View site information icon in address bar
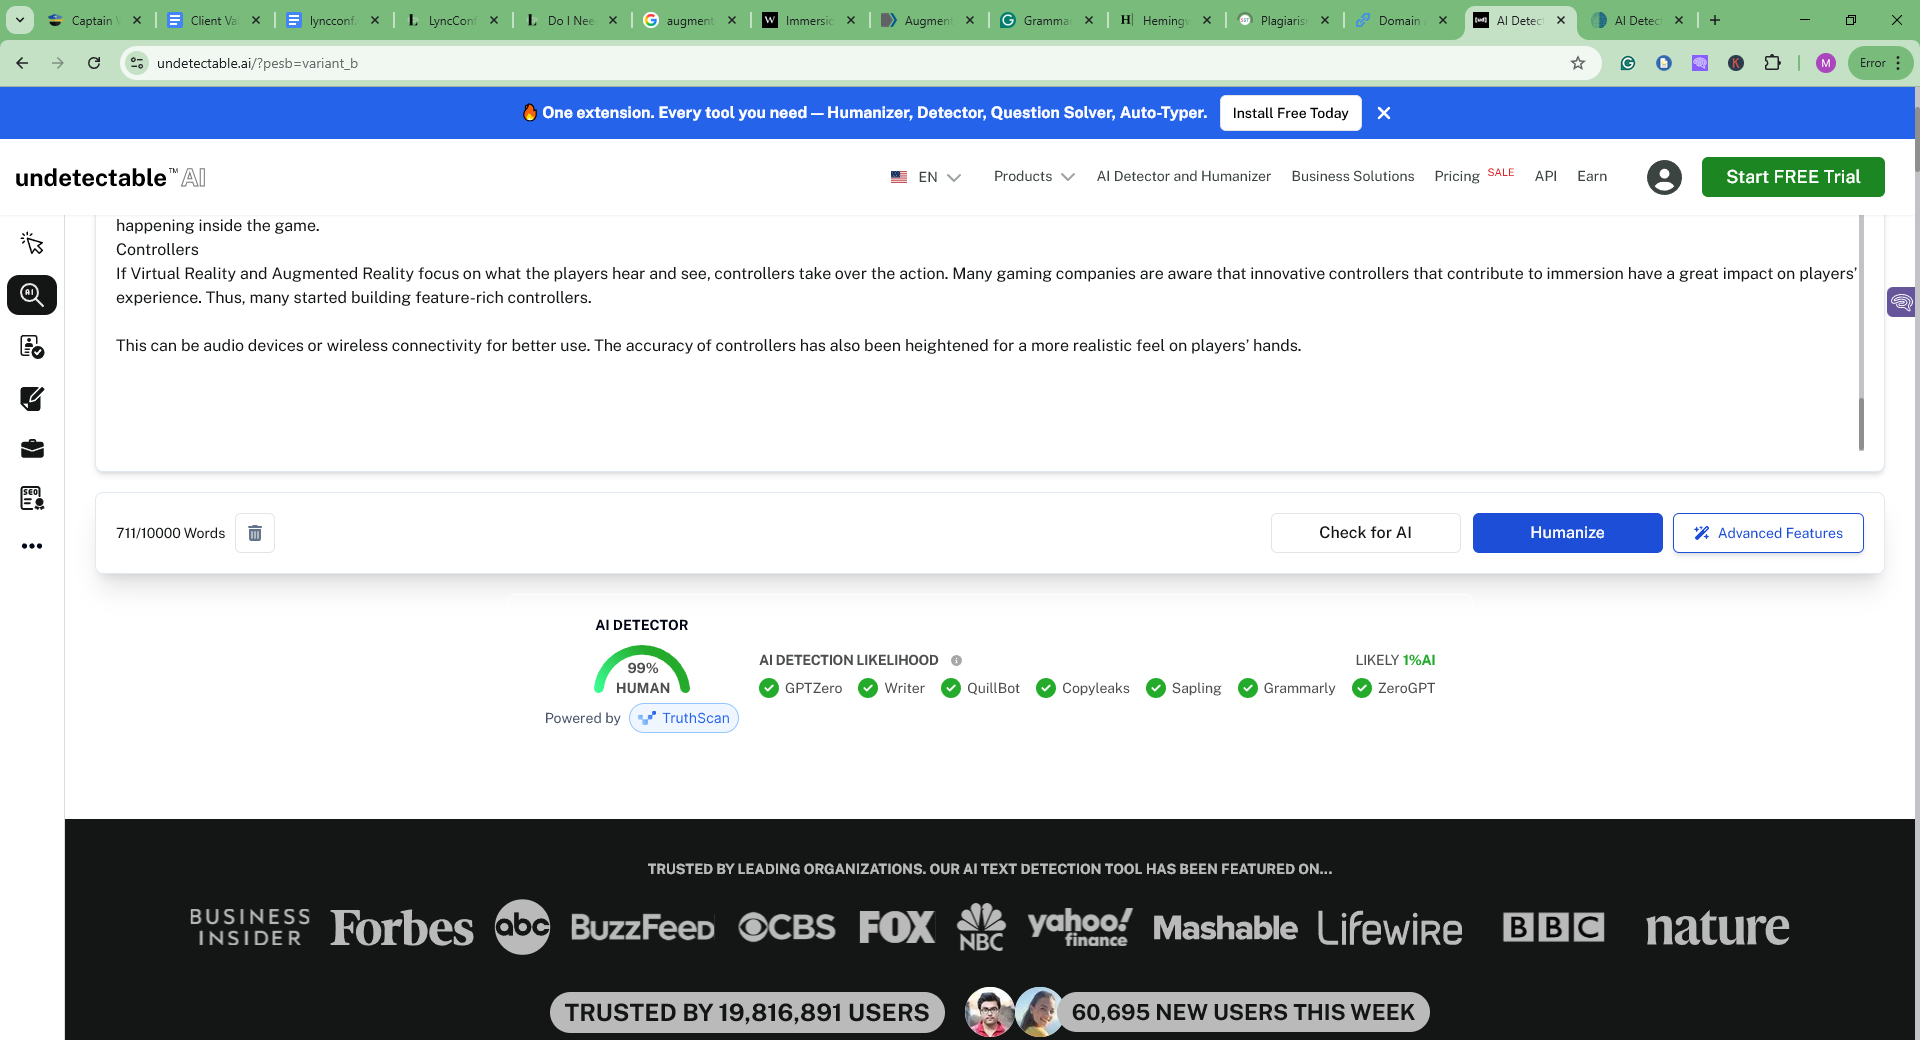1920x1040 pixels. point(137,63)
